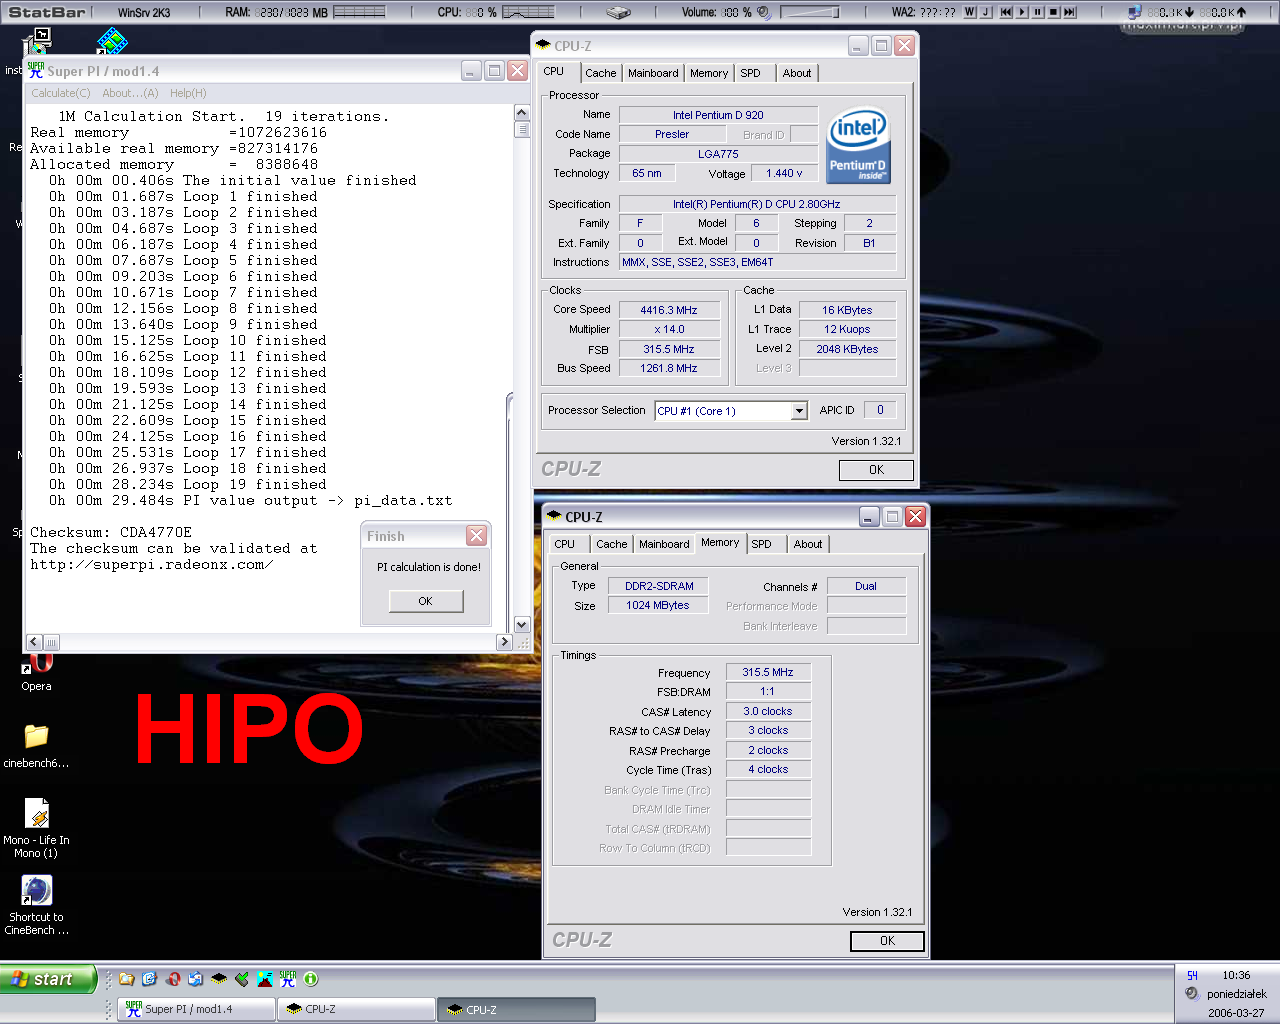Click the Super PI icon in Quick Launch
1280x1024 pixels.
pyautogui.click(x=288, y=979)
